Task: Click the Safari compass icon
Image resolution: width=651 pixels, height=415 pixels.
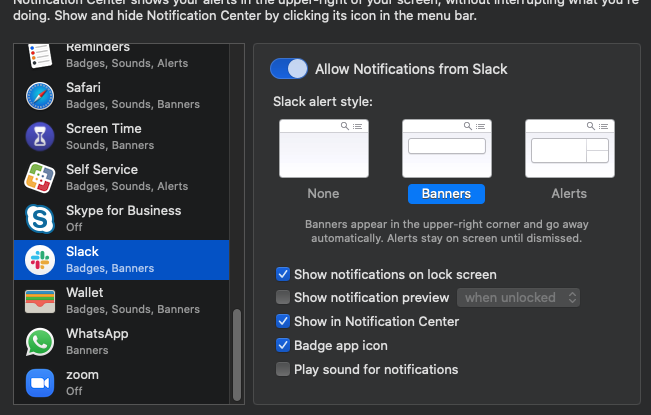Action: (x=40, y=96)
